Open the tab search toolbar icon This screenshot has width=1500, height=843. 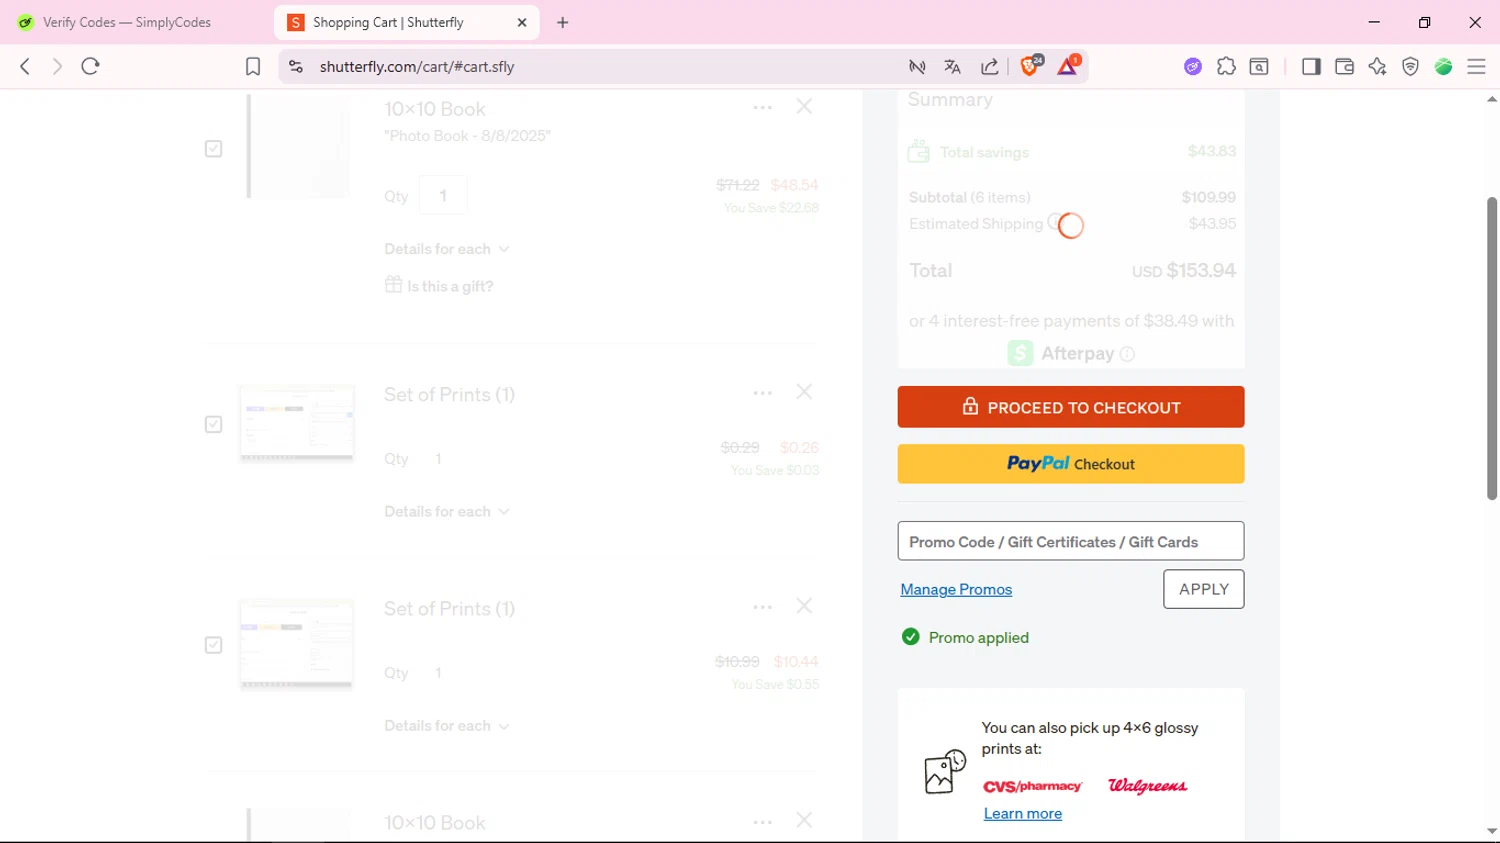[x=1259, y=67]
